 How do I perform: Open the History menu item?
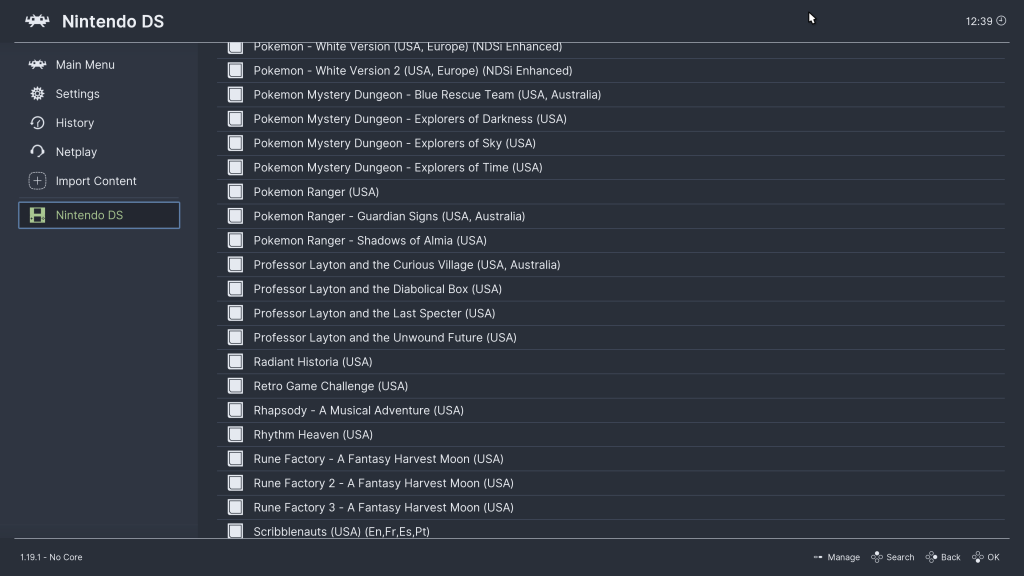click(75, 123)
